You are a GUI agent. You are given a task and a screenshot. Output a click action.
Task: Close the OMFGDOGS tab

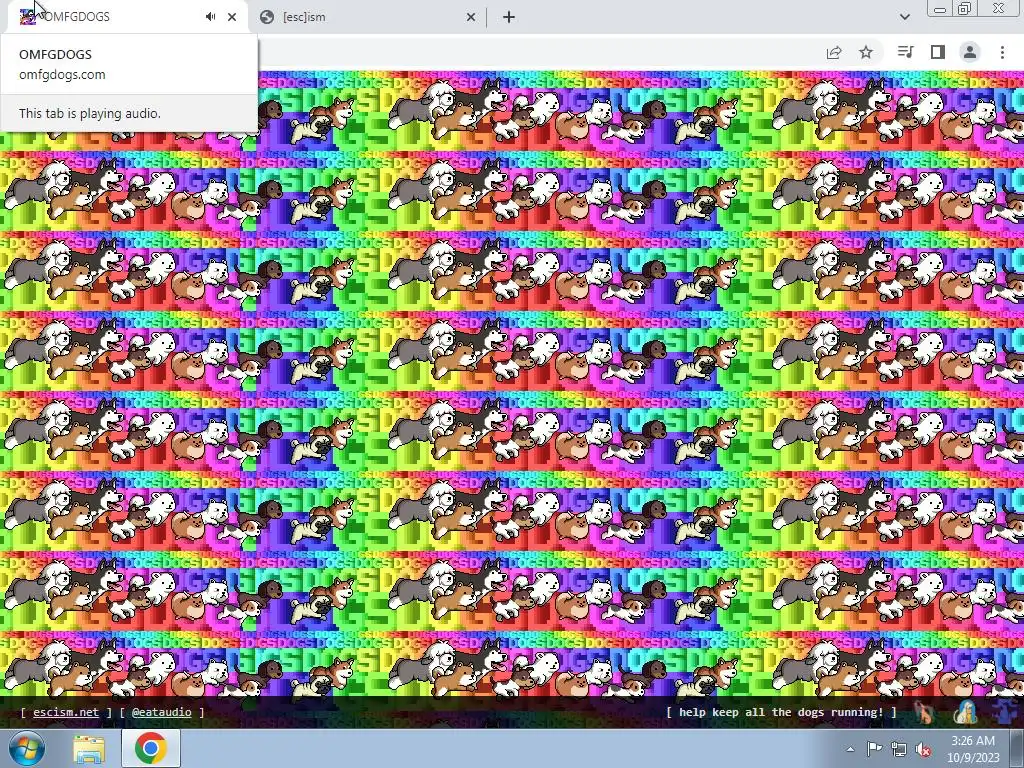click(x=232, y=17)
